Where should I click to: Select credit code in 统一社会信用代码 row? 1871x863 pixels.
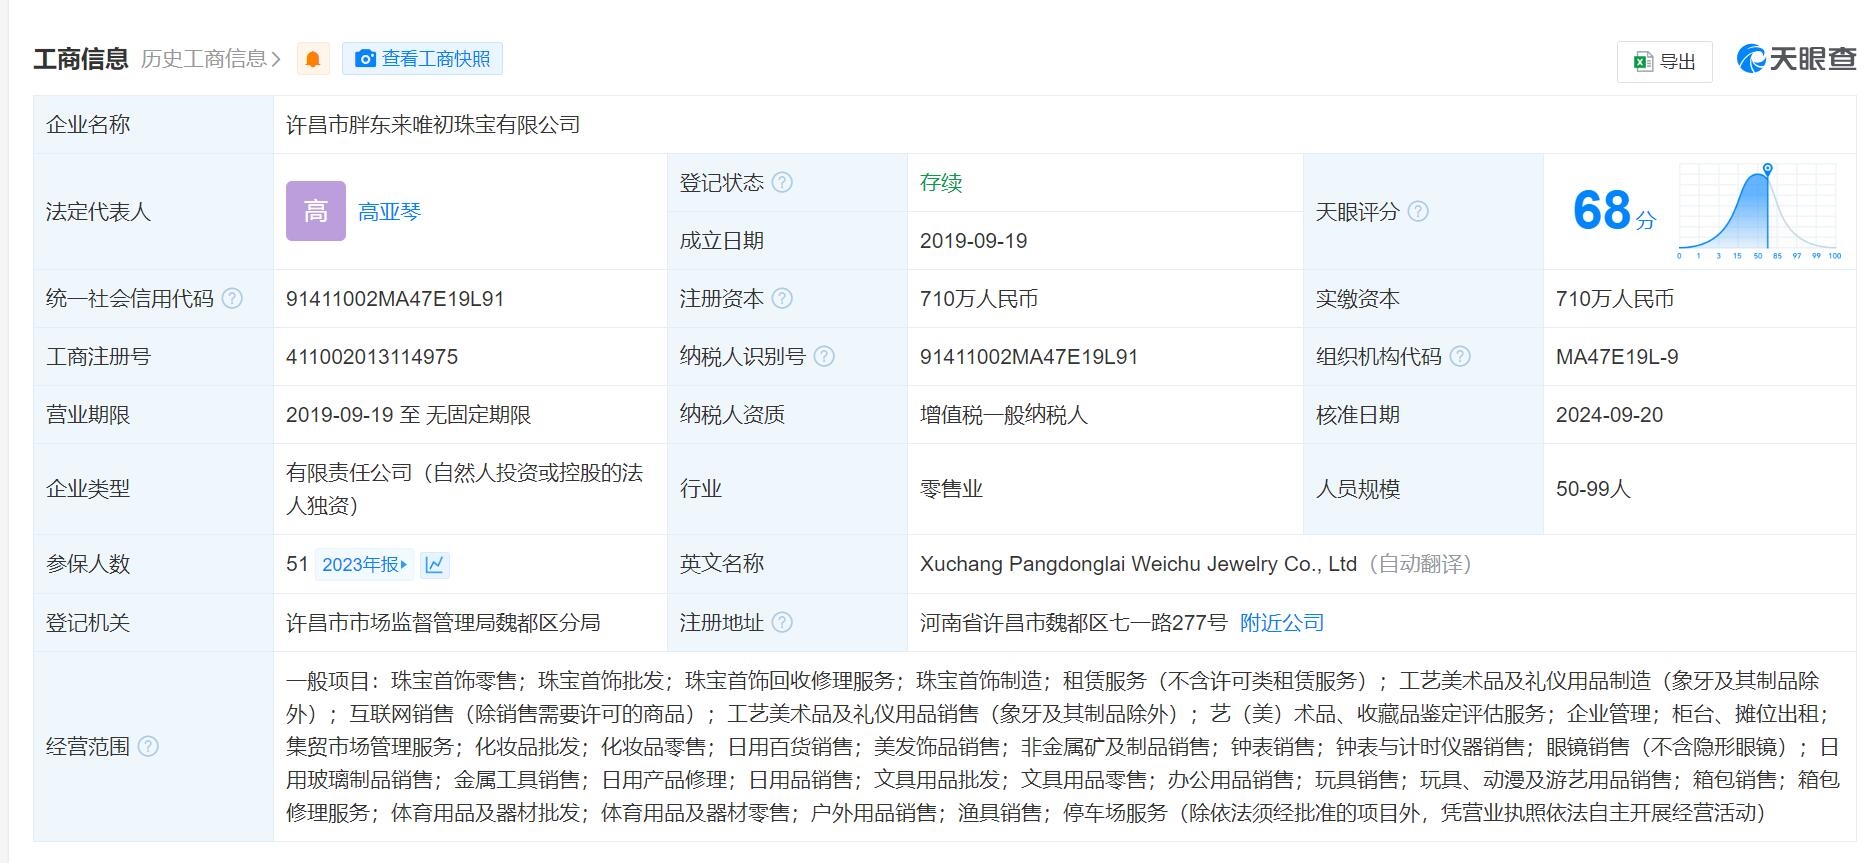(395, 299)
